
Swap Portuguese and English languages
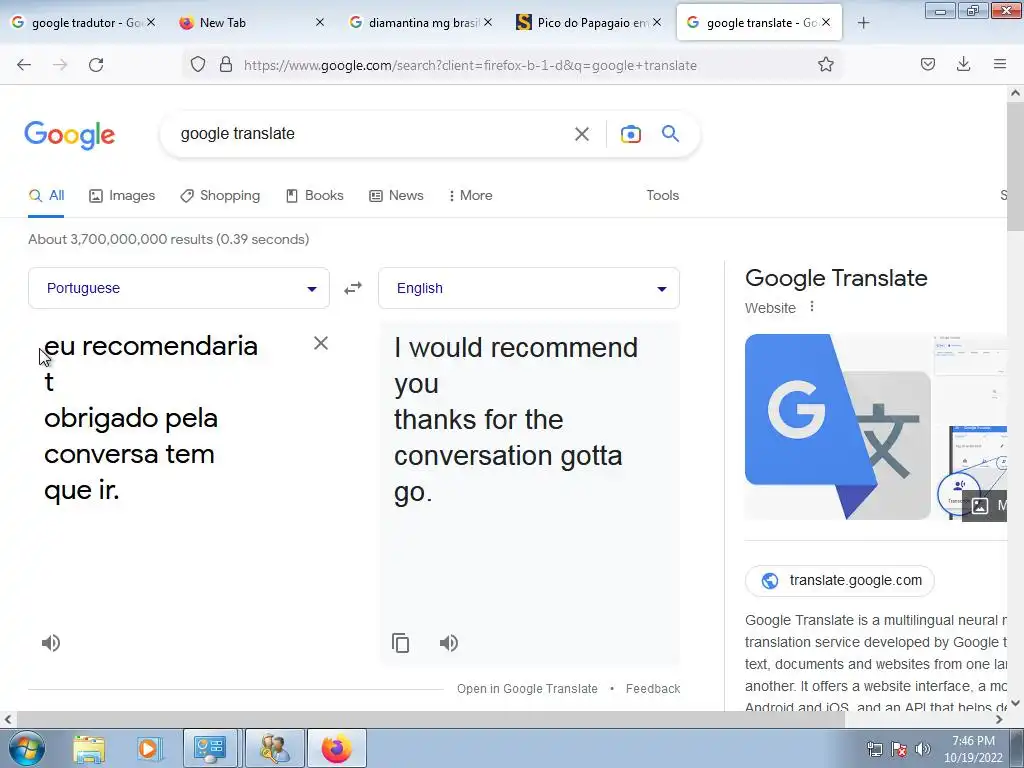(x=353, y=288)
